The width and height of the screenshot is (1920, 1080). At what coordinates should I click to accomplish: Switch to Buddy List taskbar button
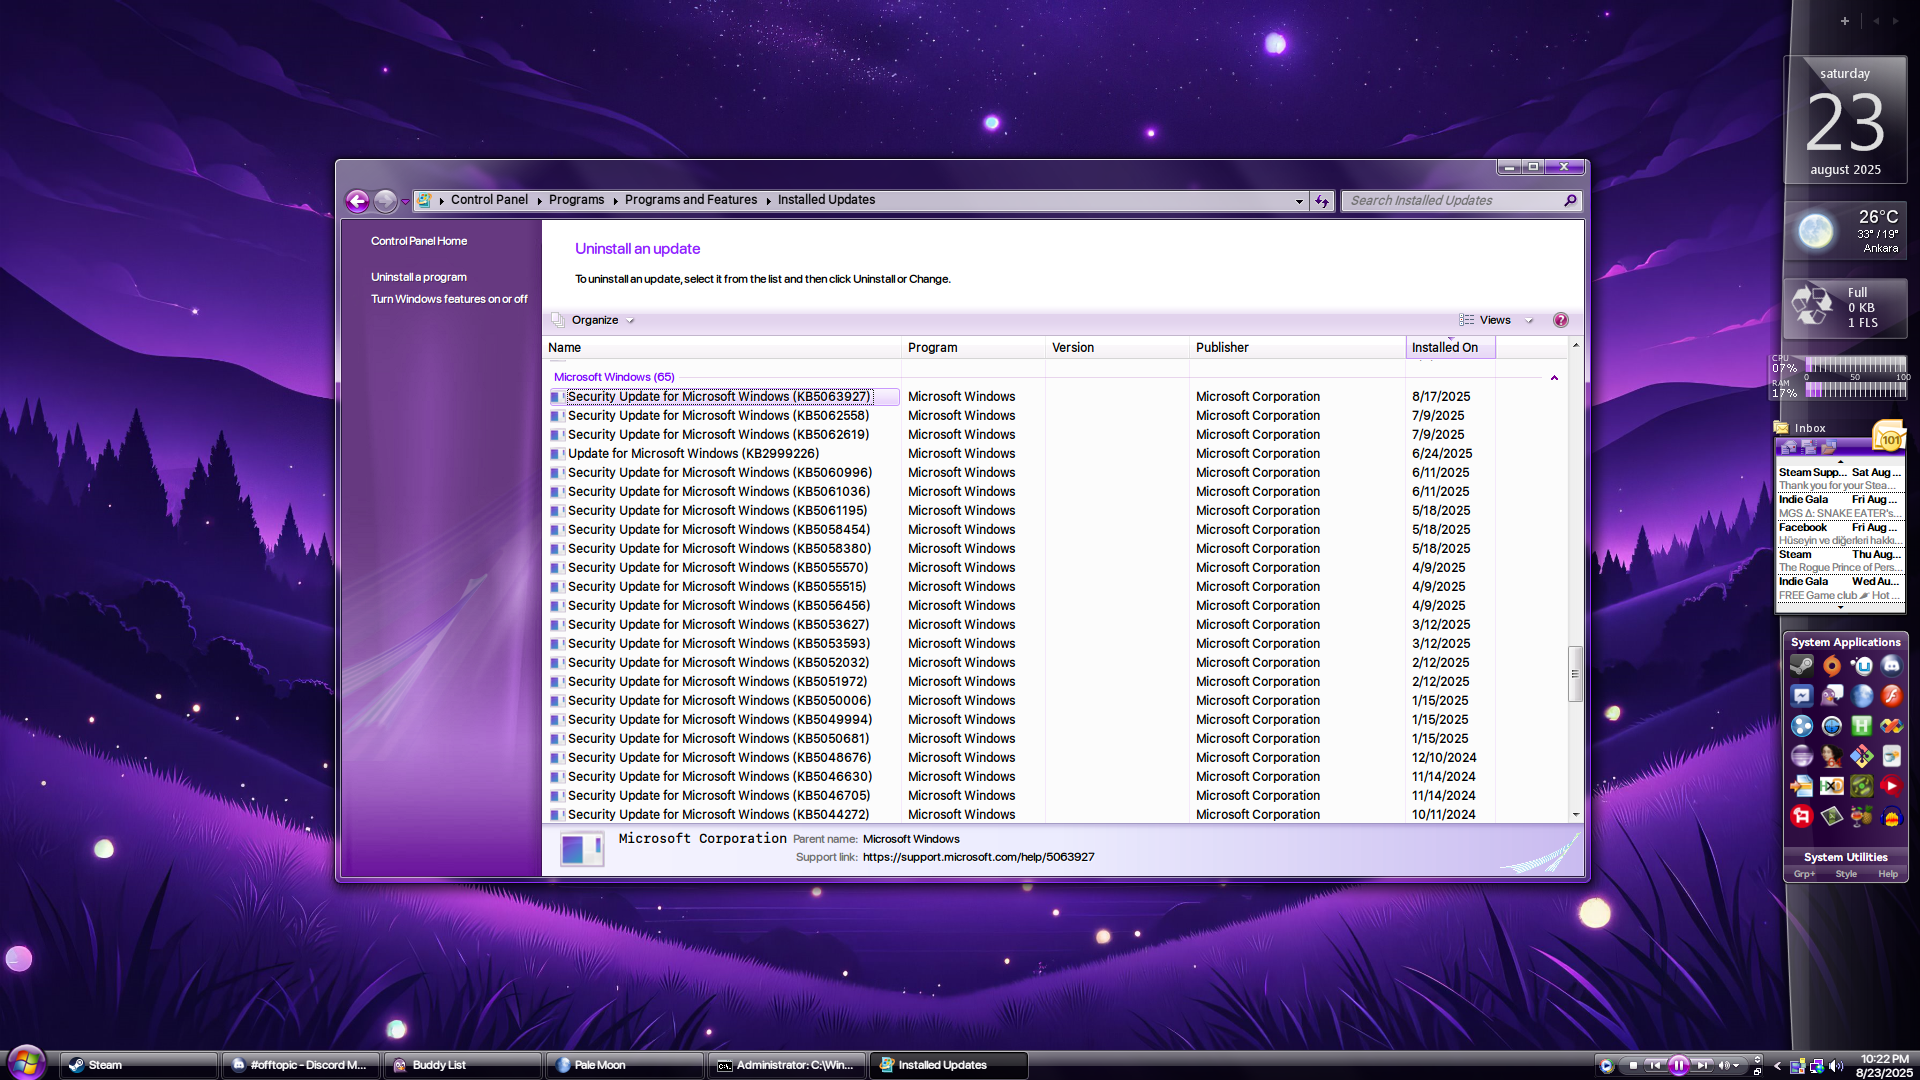464,1065
